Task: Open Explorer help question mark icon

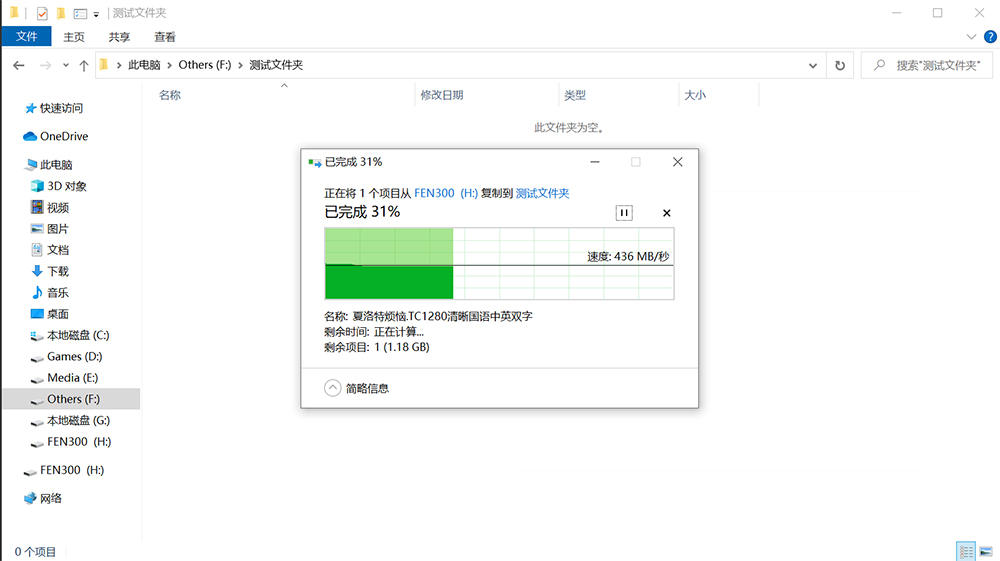Action: (990, 37)
